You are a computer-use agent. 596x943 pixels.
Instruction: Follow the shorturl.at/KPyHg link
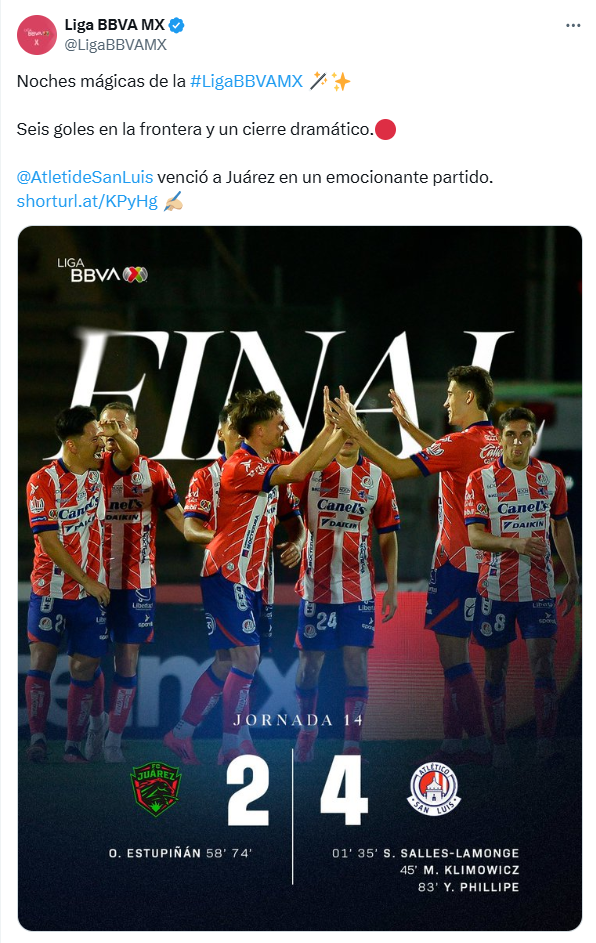87,201
